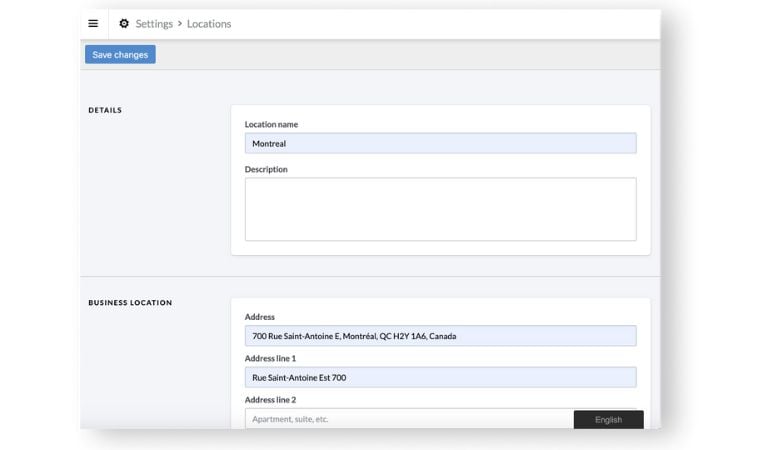Click the Address line 1 label
Image resolution: width=770 pixels, height=450 pixels.
coord(271,359)
